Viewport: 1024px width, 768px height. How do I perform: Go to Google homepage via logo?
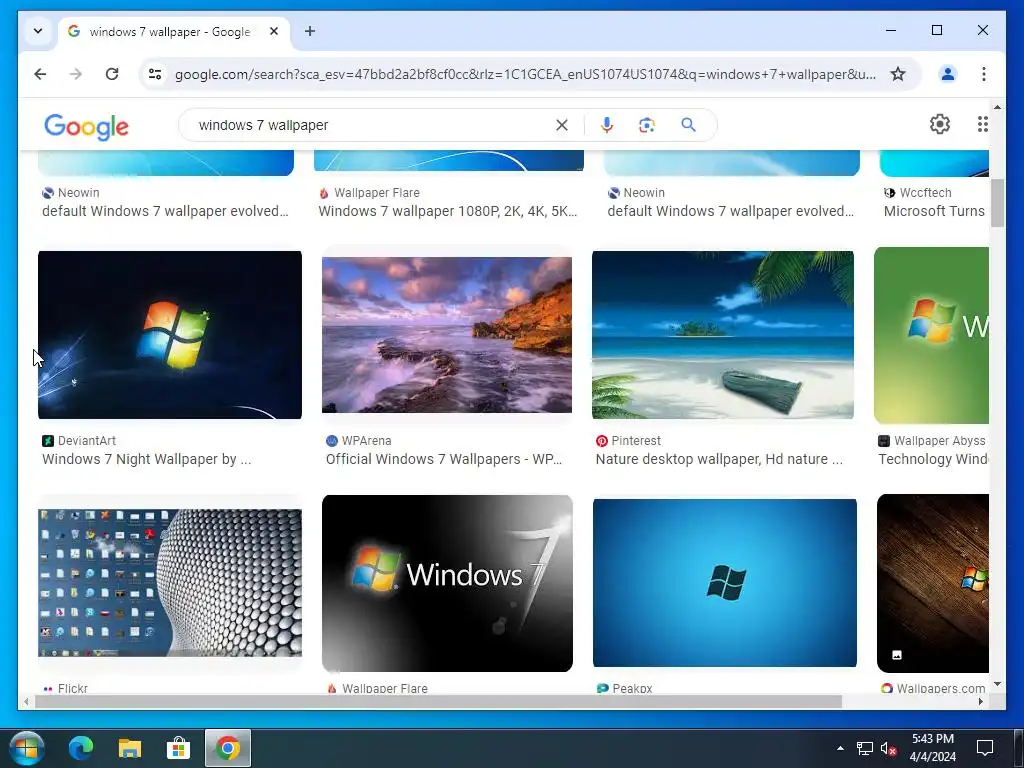tap(86, 127)
